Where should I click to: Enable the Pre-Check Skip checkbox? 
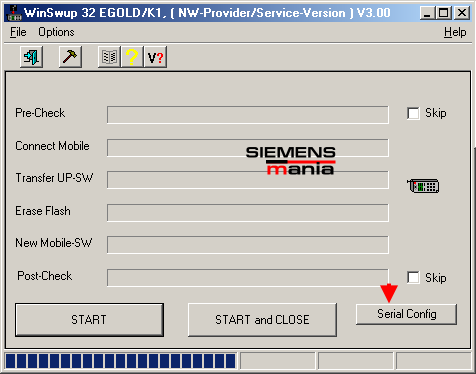(x=413, y=113)
